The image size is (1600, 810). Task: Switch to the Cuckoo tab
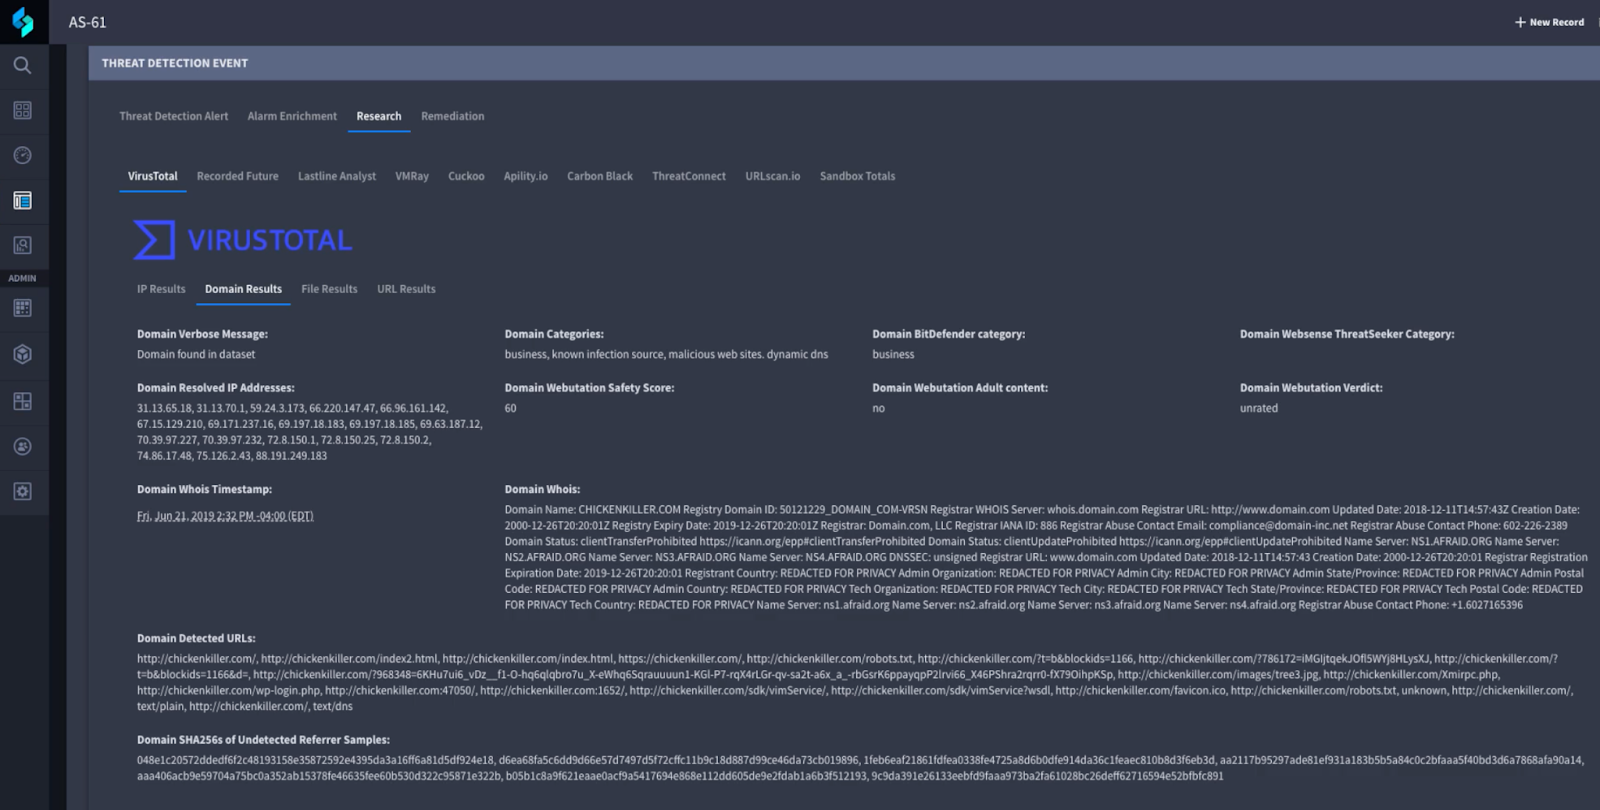466,176
